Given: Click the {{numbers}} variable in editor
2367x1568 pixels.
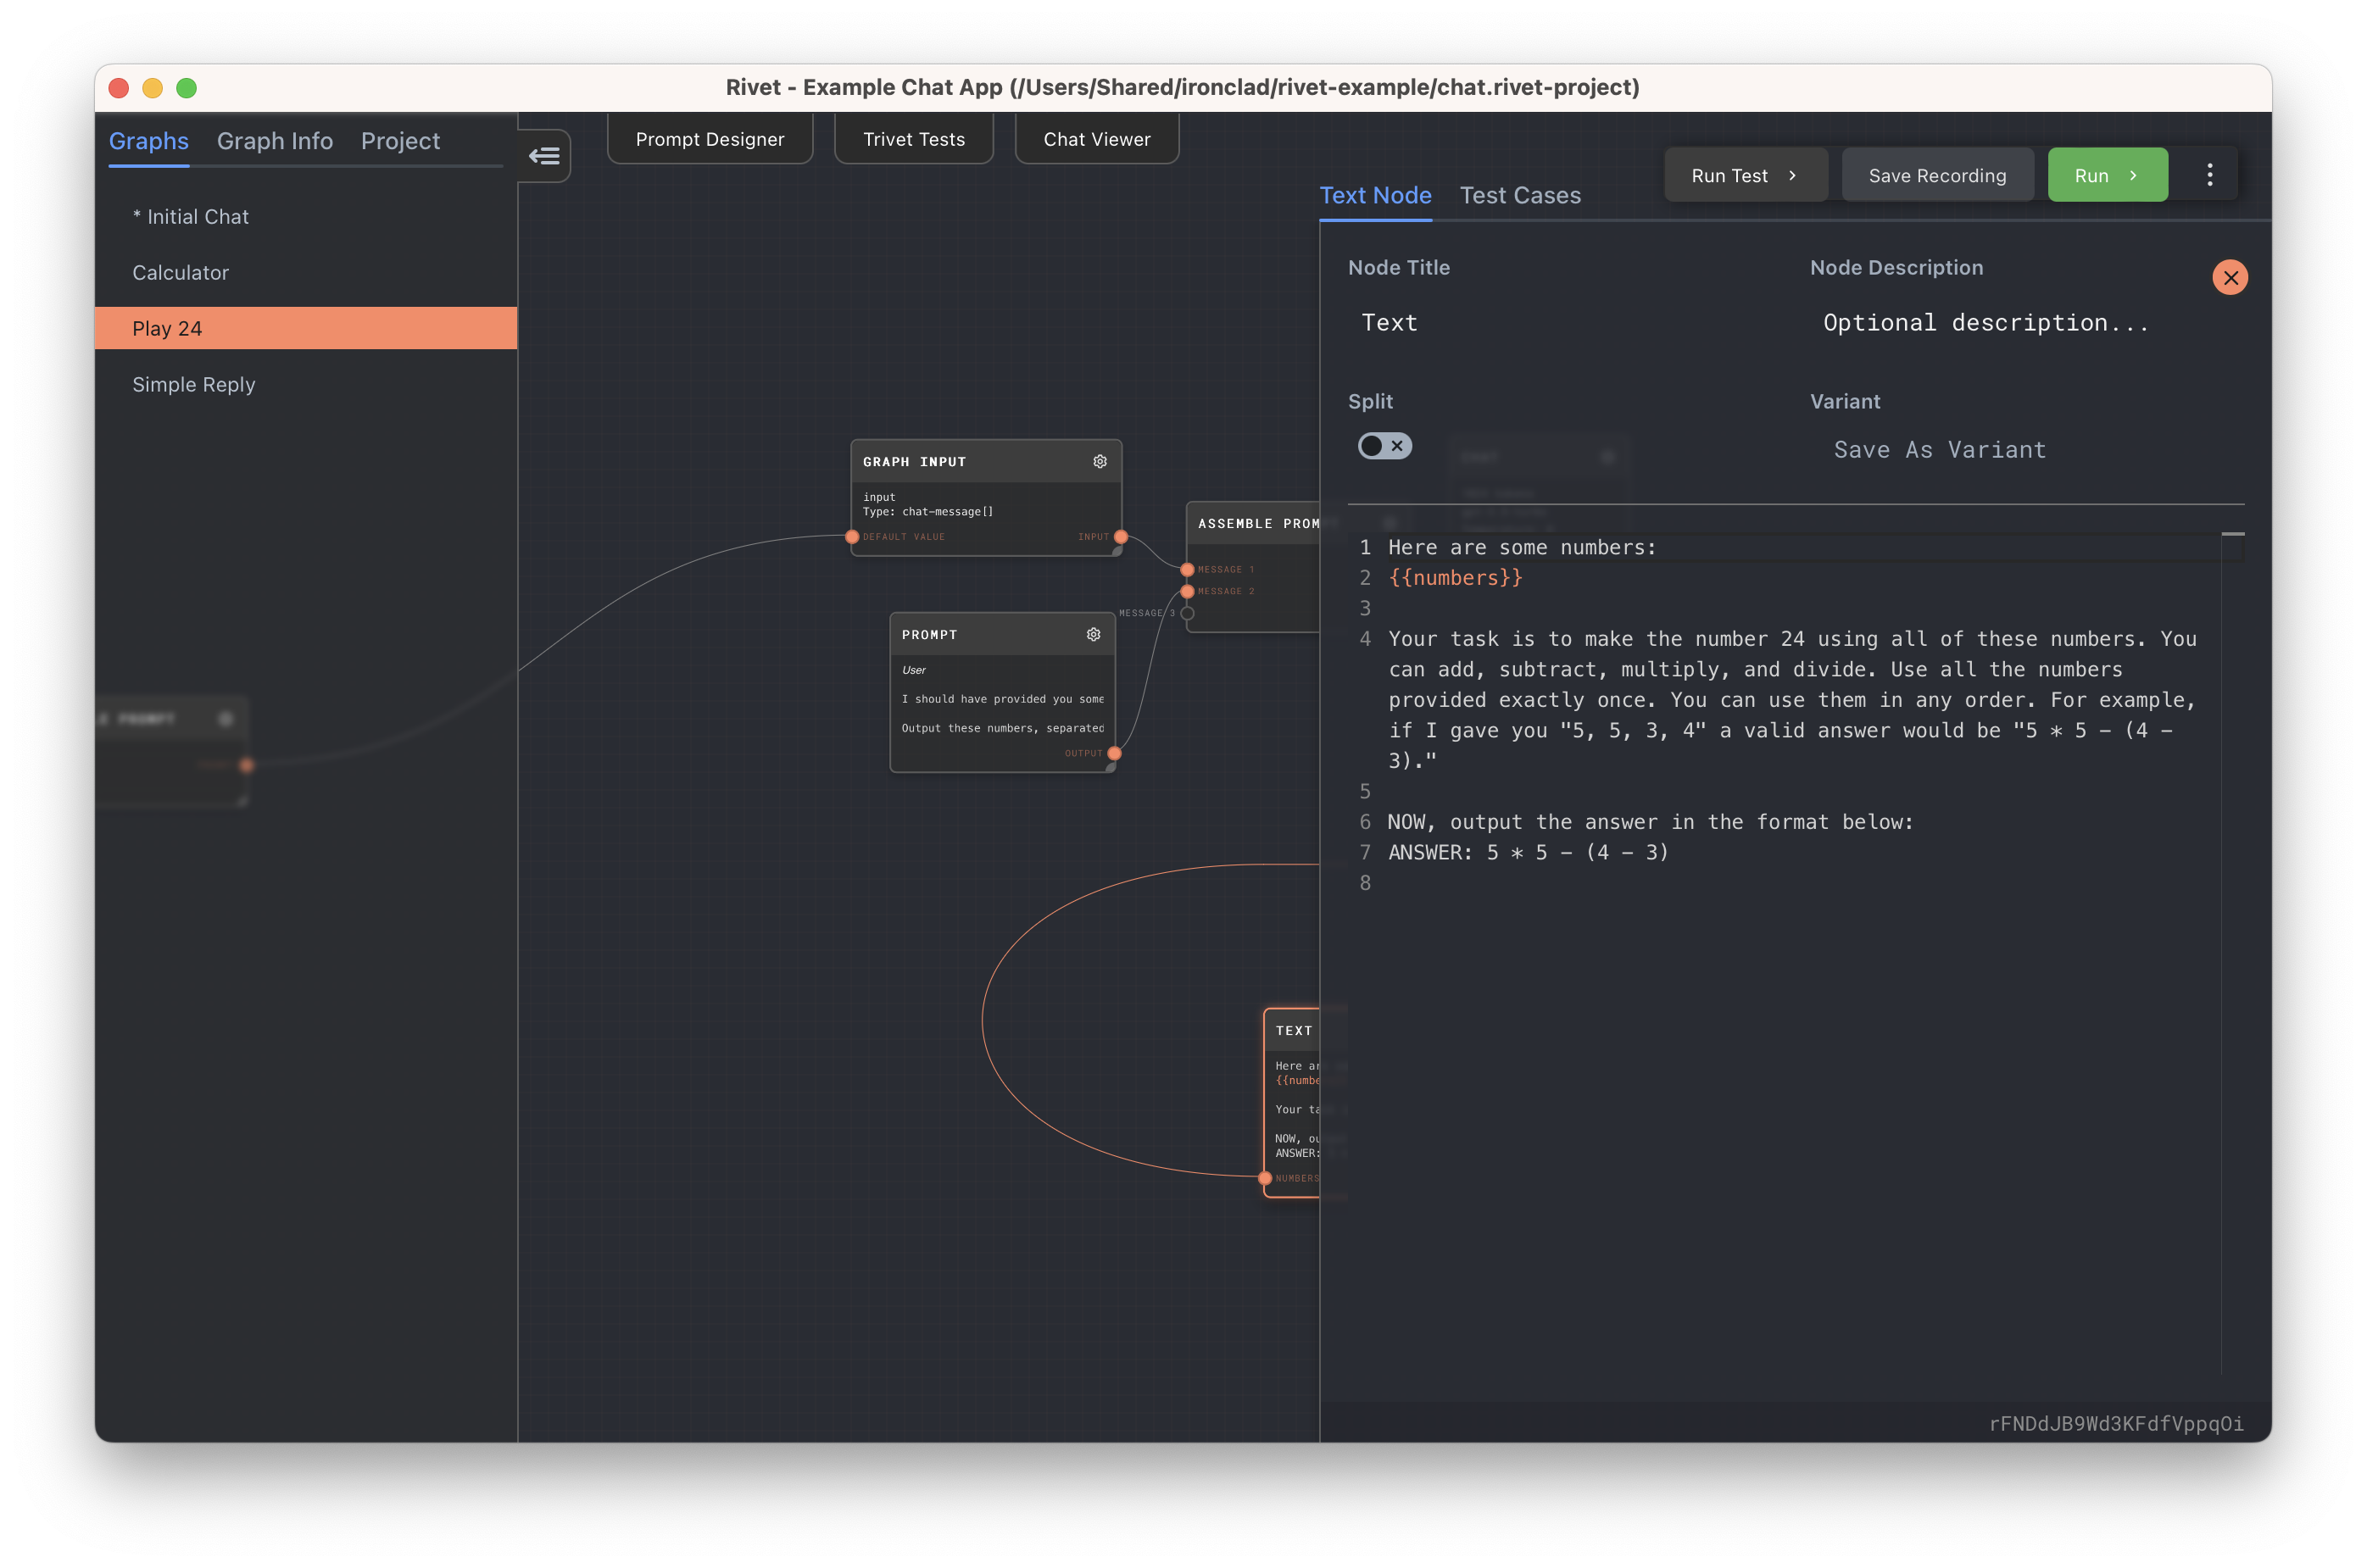Looking at the screenshot, I should point(1455,578).
